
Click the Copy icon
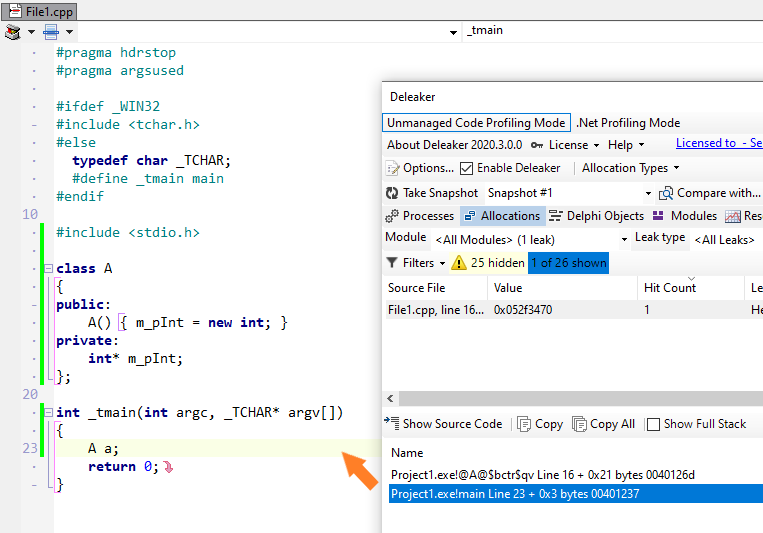click(524, 424)
